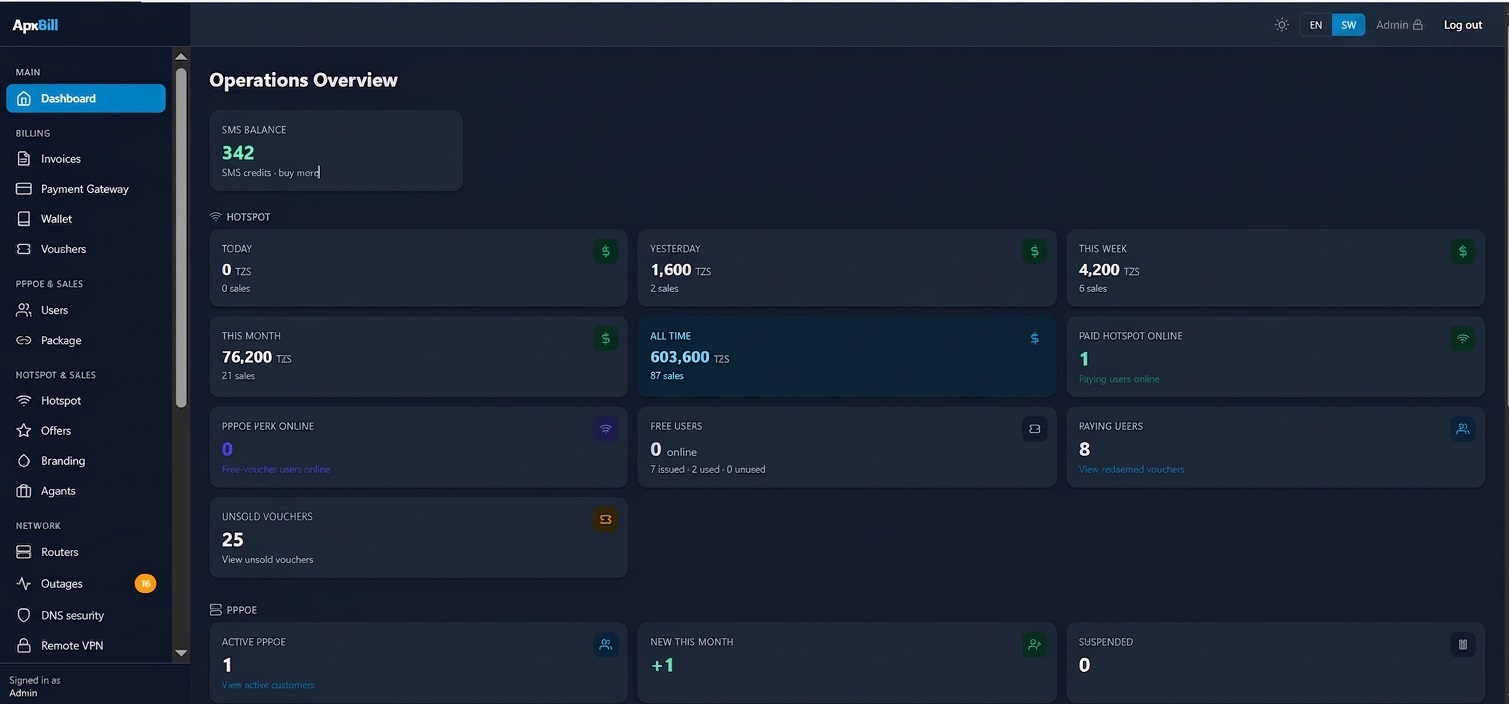Click the Routers server icon
This screenshot has width=1509, height=704.
pos(24,552)
